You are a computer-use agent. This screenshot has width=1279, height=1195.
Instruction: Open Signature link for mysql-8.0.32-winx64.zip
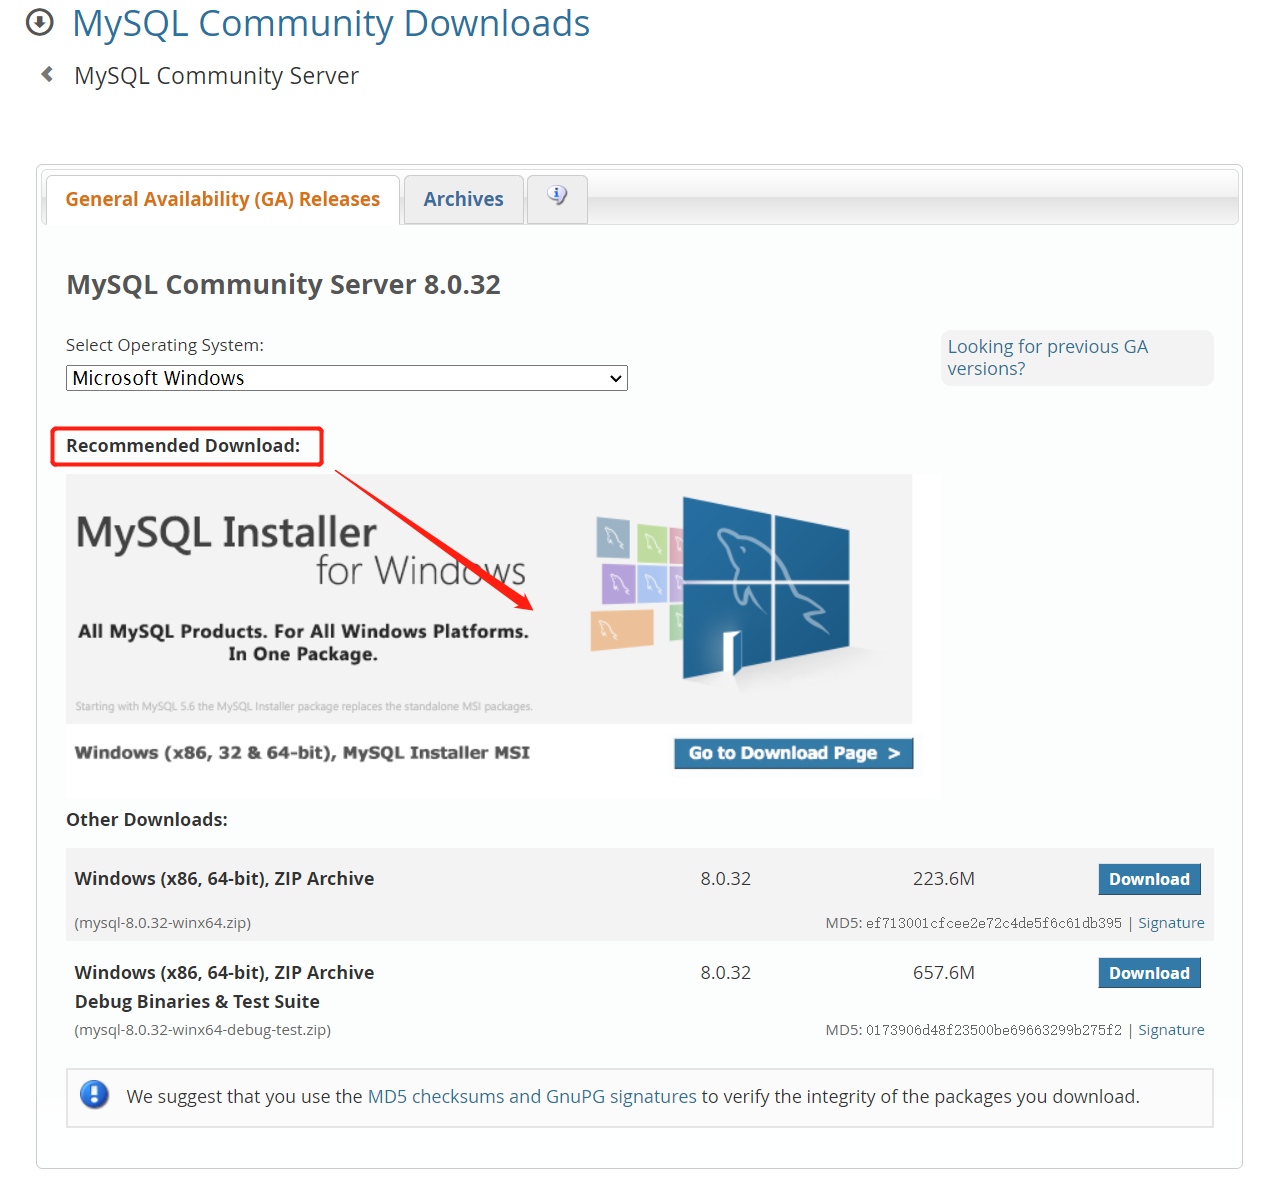tap(1171, 923)
